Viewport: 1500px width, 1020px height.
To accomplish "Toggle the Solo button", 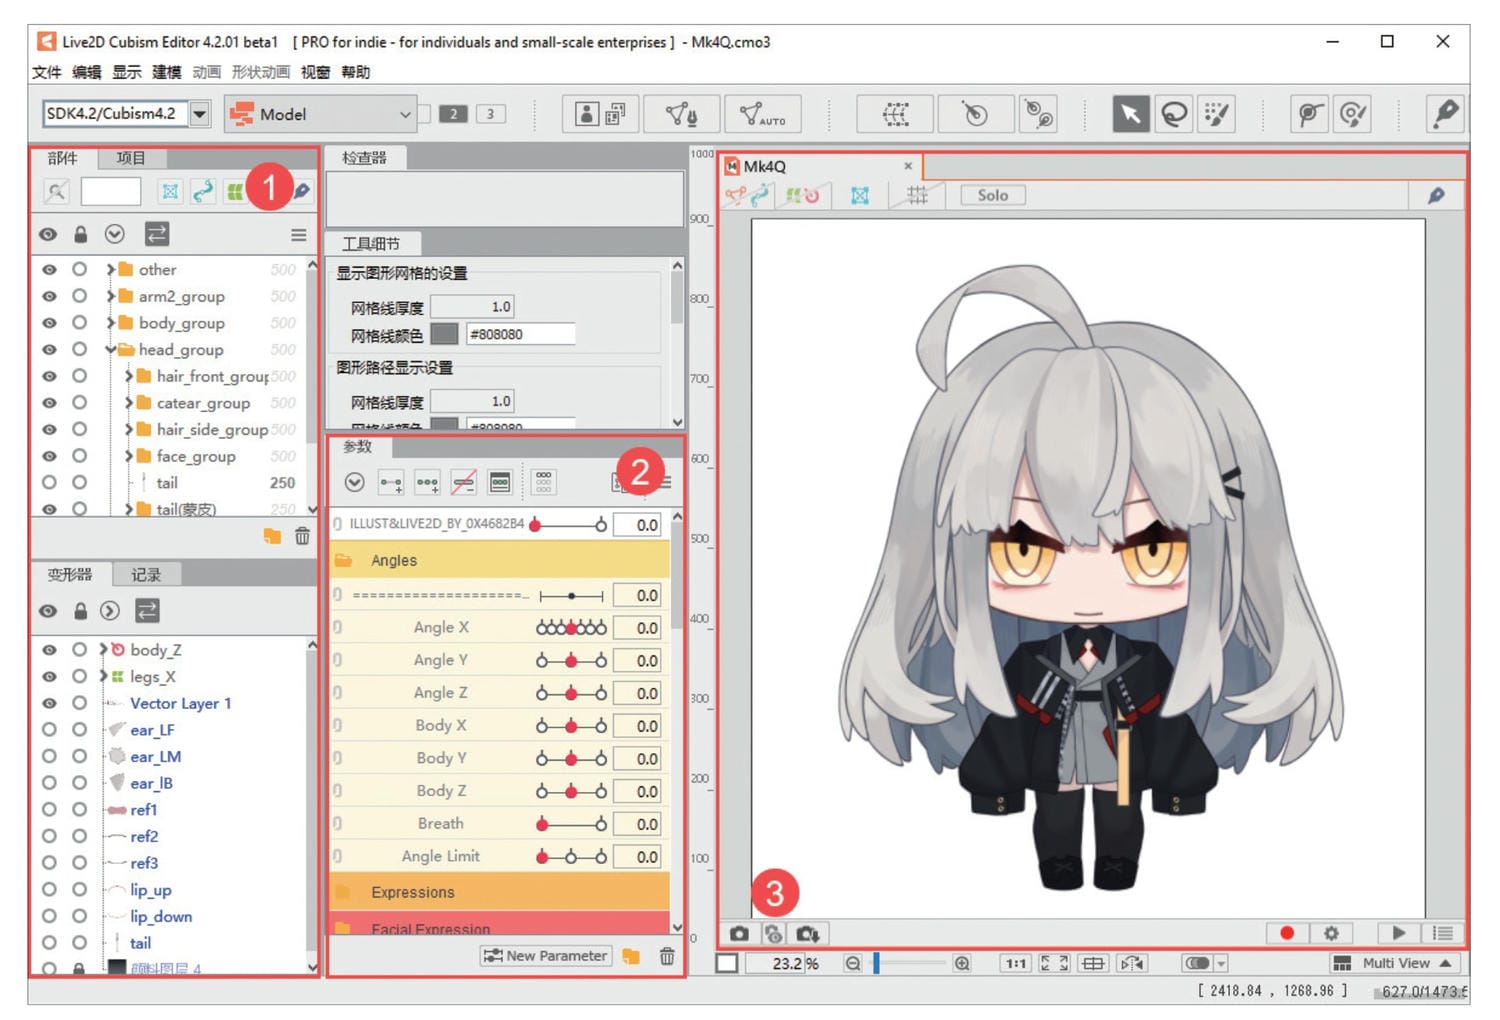I will click(x=992, y=195).
